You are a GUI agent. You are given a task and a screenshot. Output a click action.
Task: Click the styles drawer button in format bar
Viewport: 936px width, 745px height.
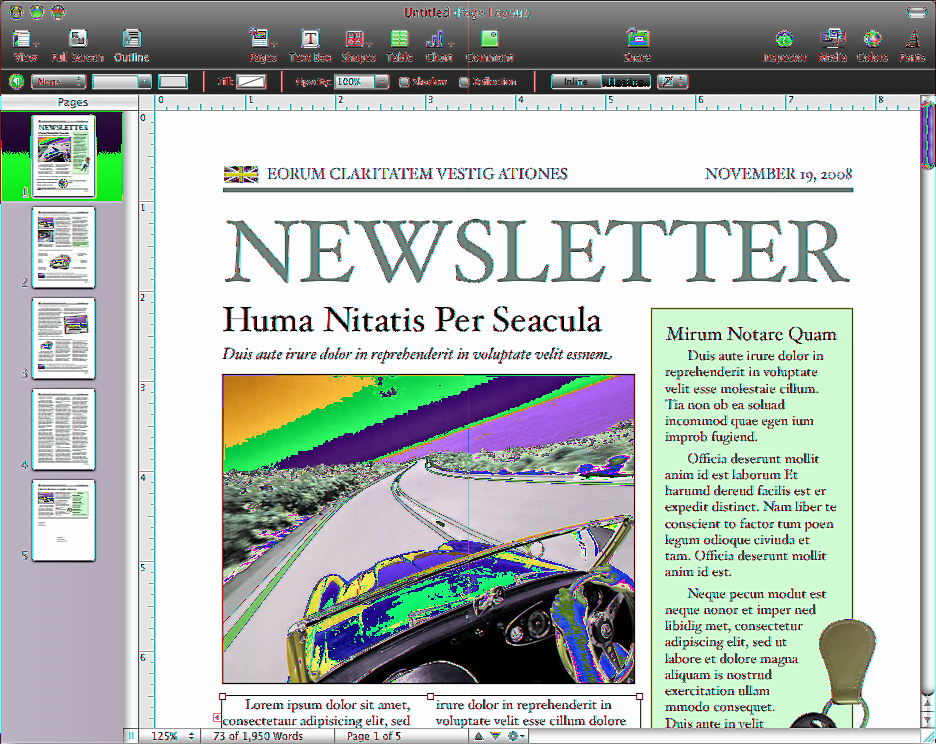coord(17,81)
